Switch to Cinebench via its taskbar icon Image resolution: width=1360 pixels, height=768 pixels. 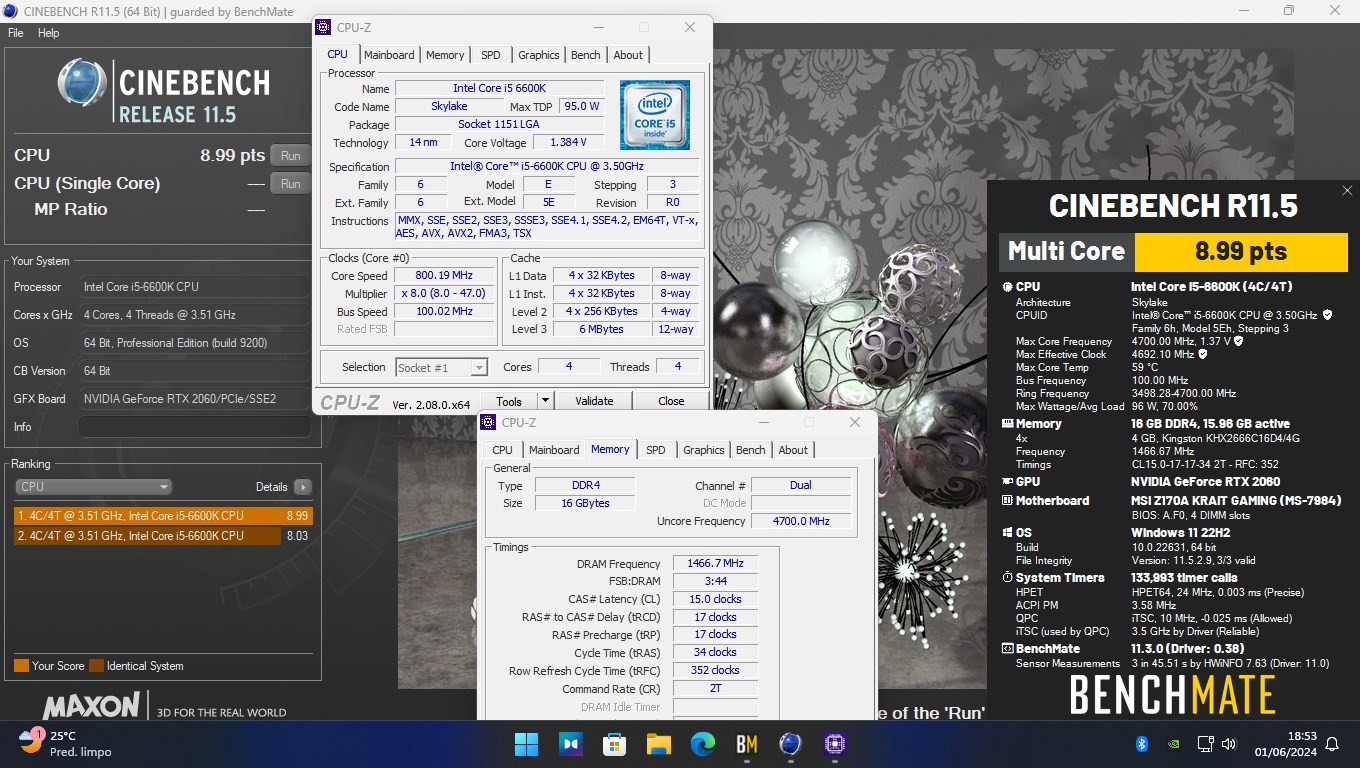click(791, 744)
